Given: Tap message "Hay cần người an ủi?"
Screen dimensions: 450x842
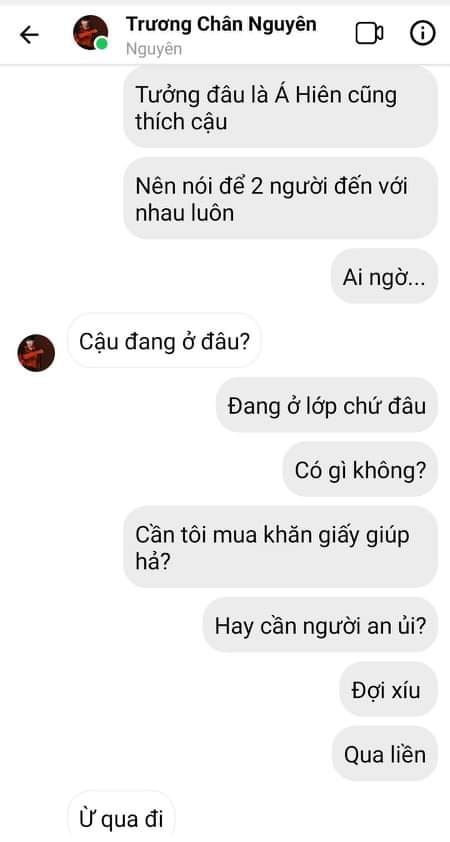Looking at the screenshot, I should 321,626.
